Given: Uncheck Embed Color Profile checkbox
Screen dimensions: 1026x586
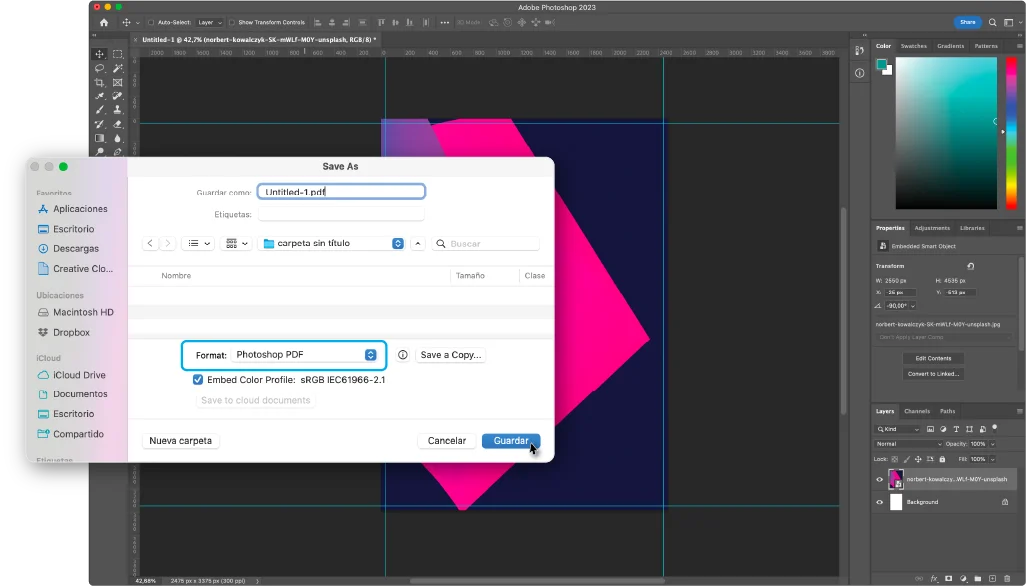Looking at the screenshot, I should [198, 379].
